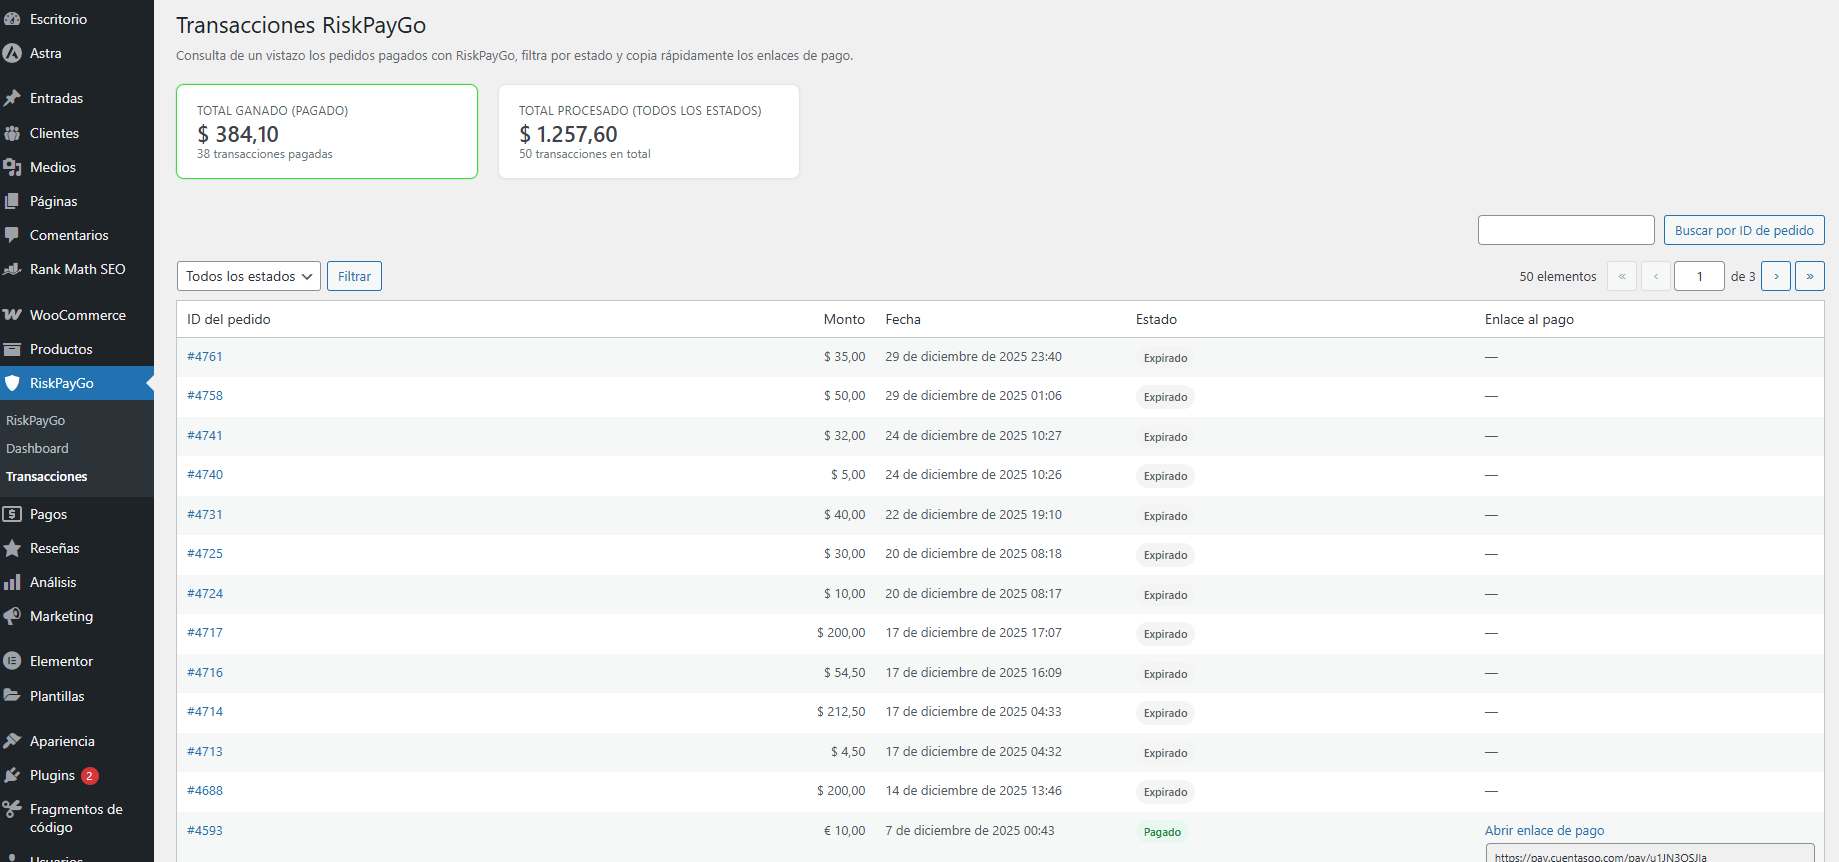Click the current page number field

click(1699, 276)
